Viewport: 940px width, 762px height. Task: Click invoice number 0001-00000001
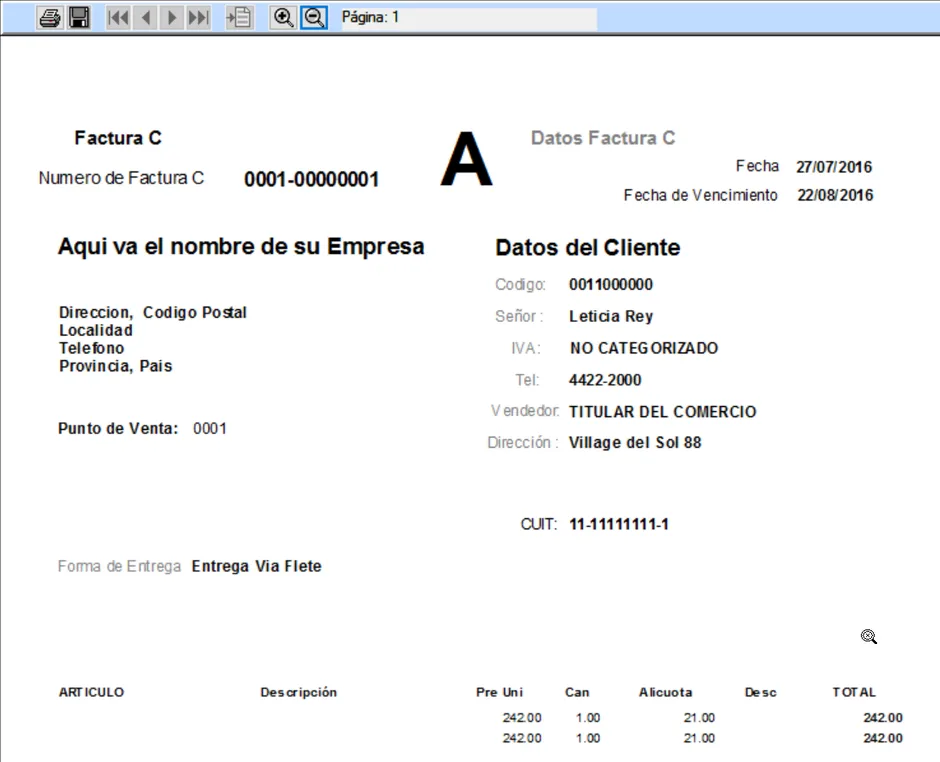pyautogui.click(x=311, y=179)
